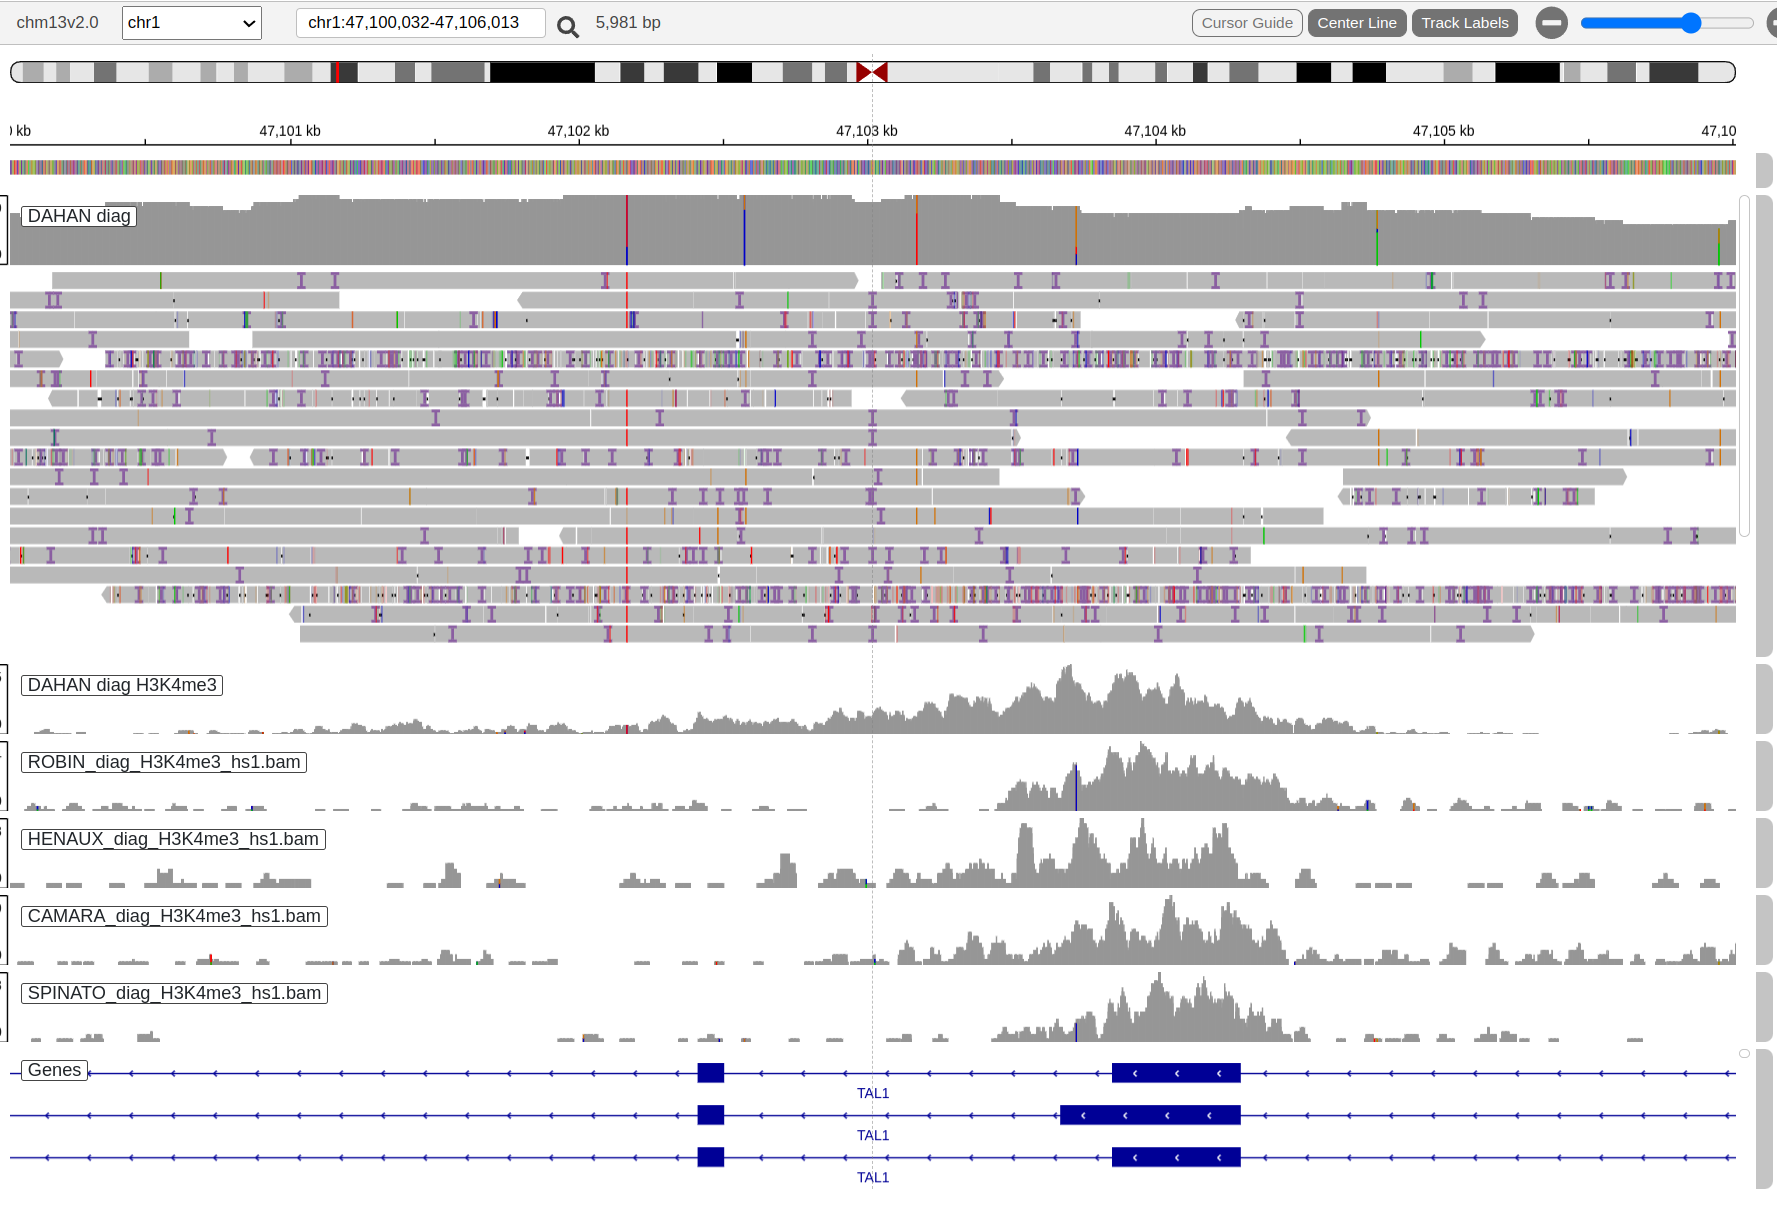Click the DAHAN diag track label
Screen dimensions: 1777x1207
[x=79, y=216]
